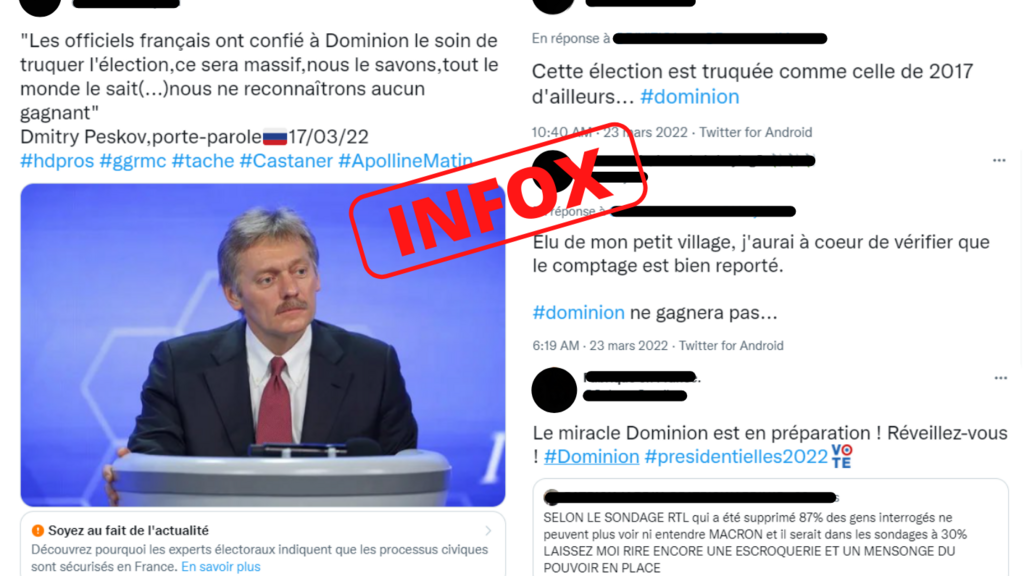Click the orange alert icon beside 'Soyez au fait'
Viewport: 1024px width, 576px height.
tap(38, 531)
